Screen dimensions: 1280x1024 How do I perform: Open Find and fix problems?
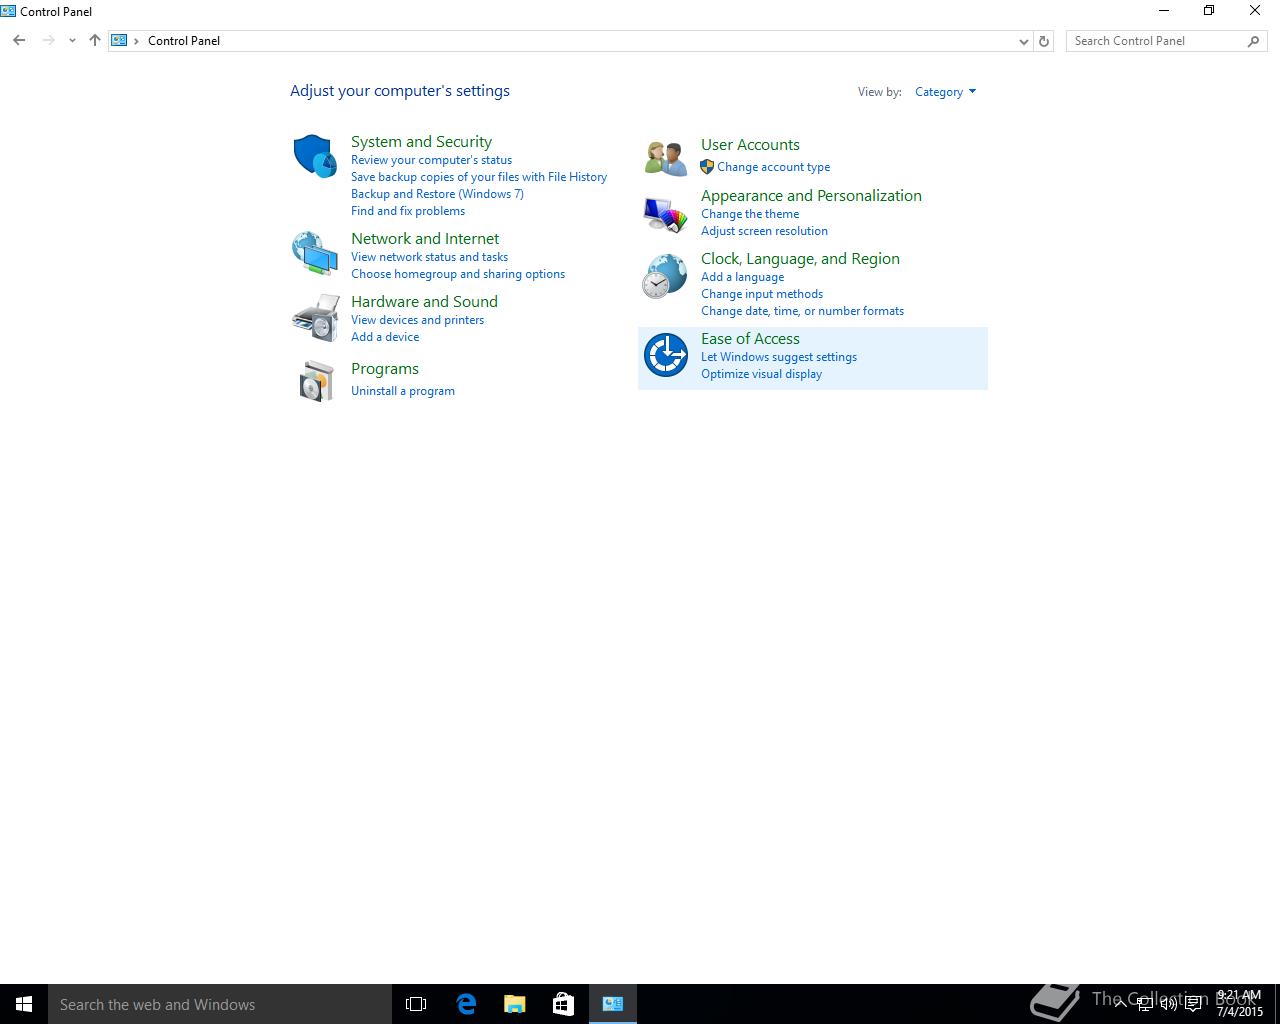pos(408,211)
